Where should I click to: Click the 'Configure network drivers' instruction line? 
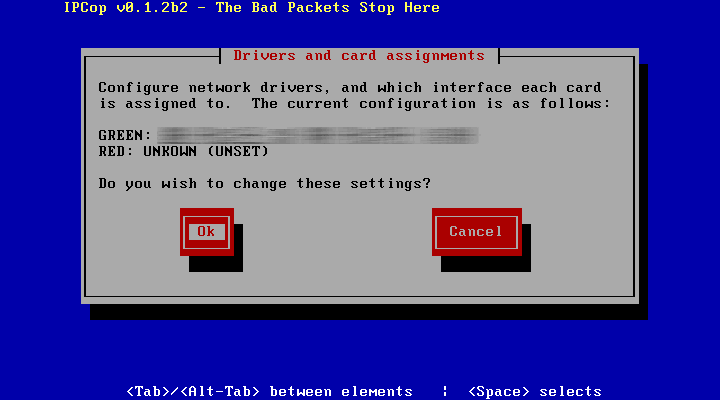point(349,88)
